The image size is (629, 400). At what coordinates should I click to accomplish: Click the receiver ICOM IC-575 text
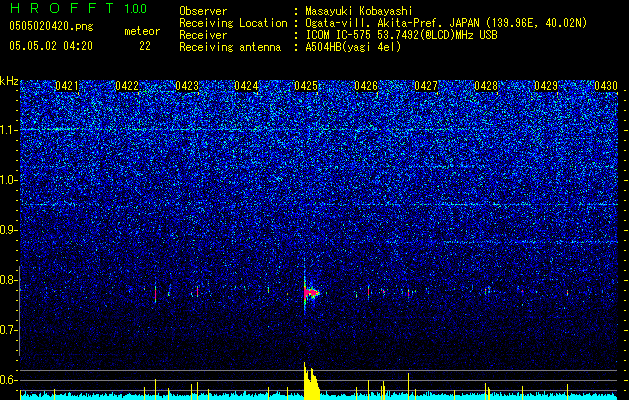click(339, 35)
